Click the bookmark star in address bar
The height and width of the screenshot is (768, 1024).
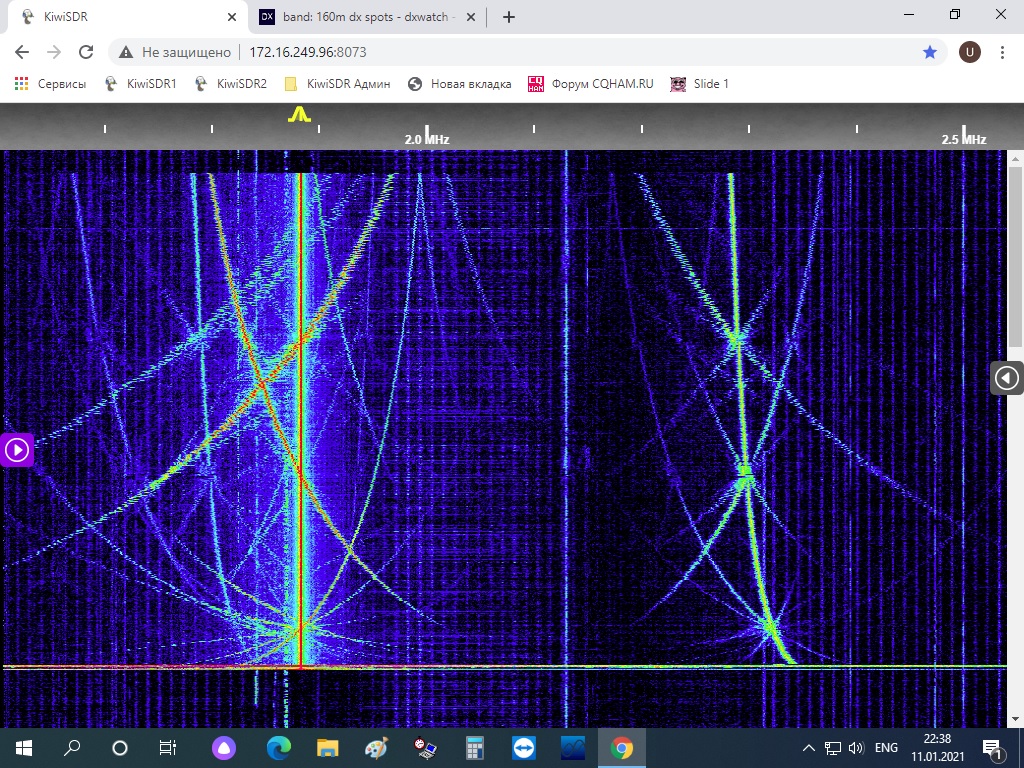tap(930, 52)
